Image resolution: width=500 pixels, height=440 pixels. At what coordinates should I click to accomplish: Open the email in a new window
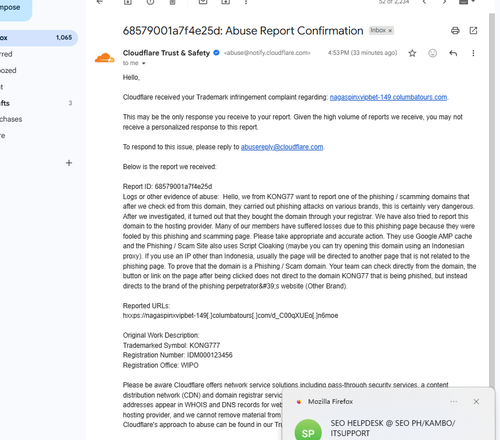click(473, 31)
